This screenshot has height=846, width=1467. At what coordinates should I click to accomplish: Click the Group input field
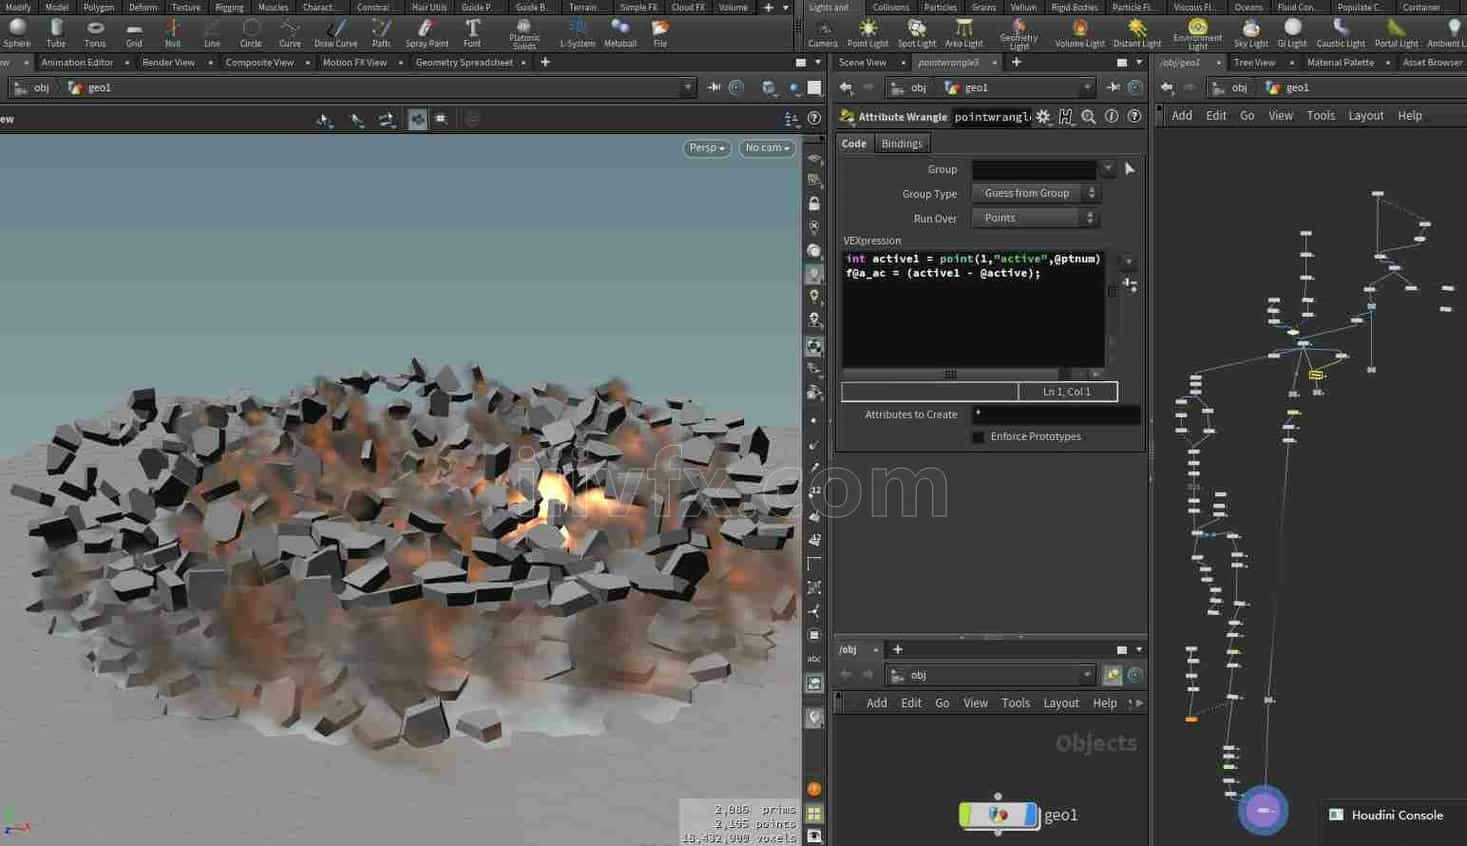1034,169
